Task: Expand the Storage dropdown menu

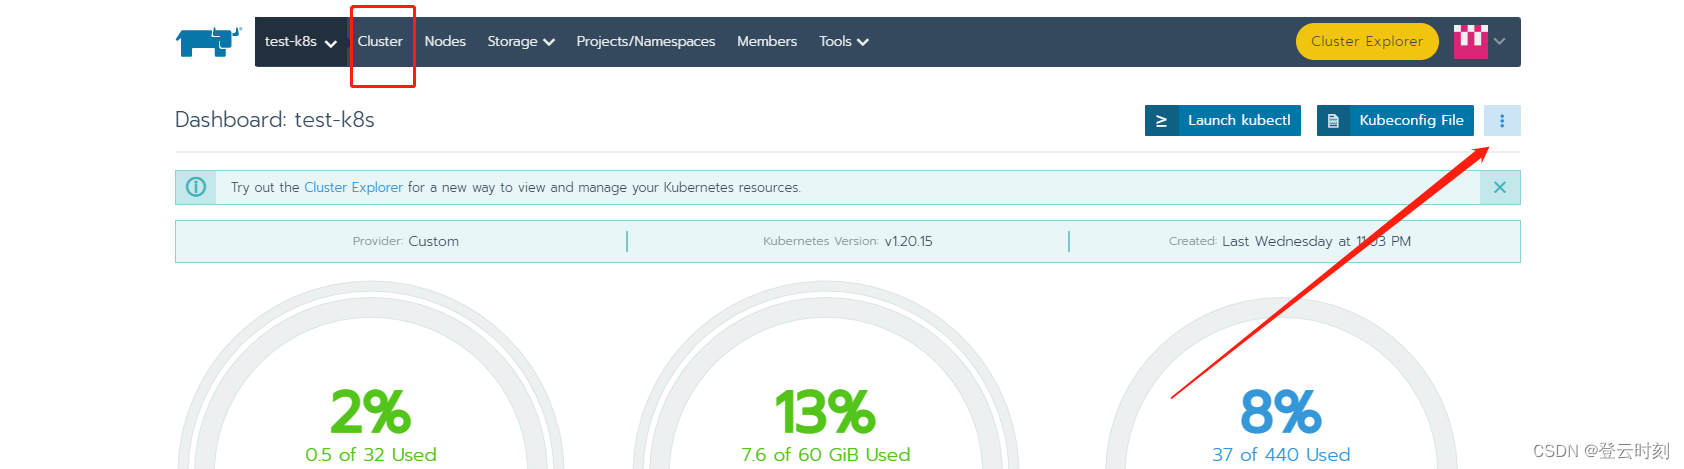Action: [521, 42]
